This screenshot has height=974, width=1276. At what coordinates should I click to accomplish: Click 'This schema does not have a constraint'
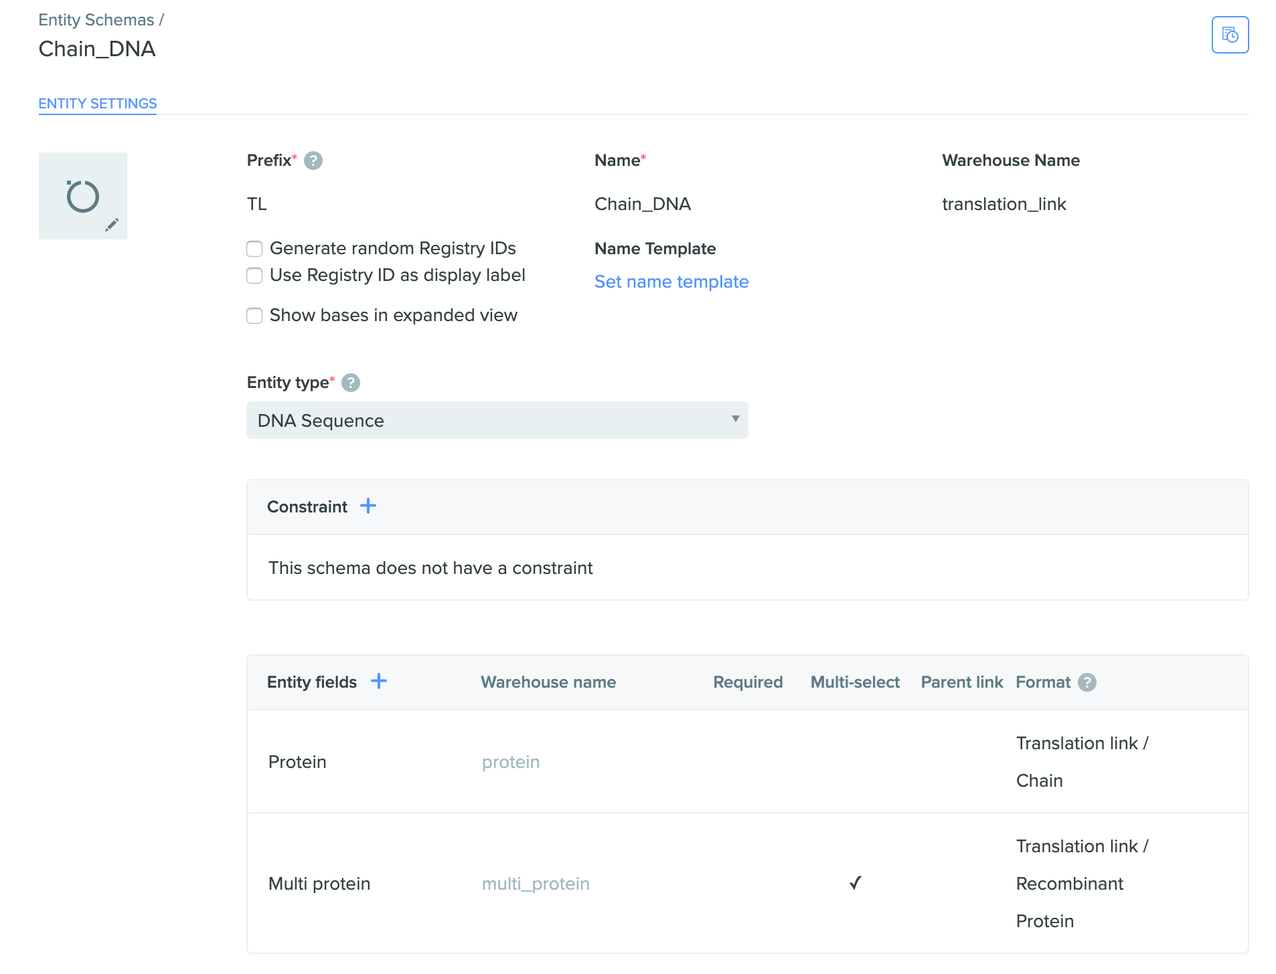click(431, 568)
